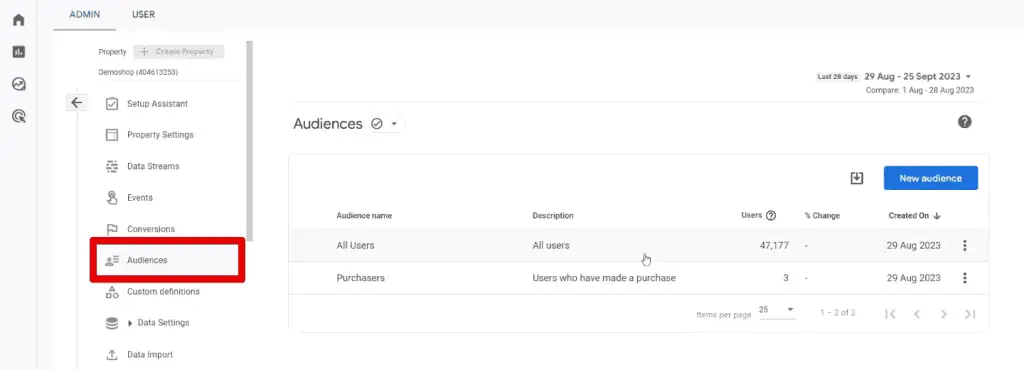
Task: Open Reports bar chart icon
Action: click(18, 52)
